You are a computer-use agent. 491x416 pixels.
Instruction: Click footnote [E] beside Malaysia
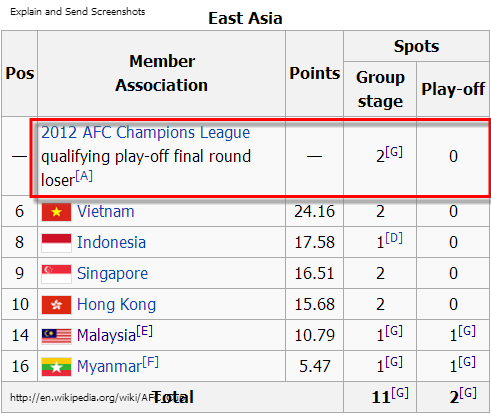(x=144, y=331)
